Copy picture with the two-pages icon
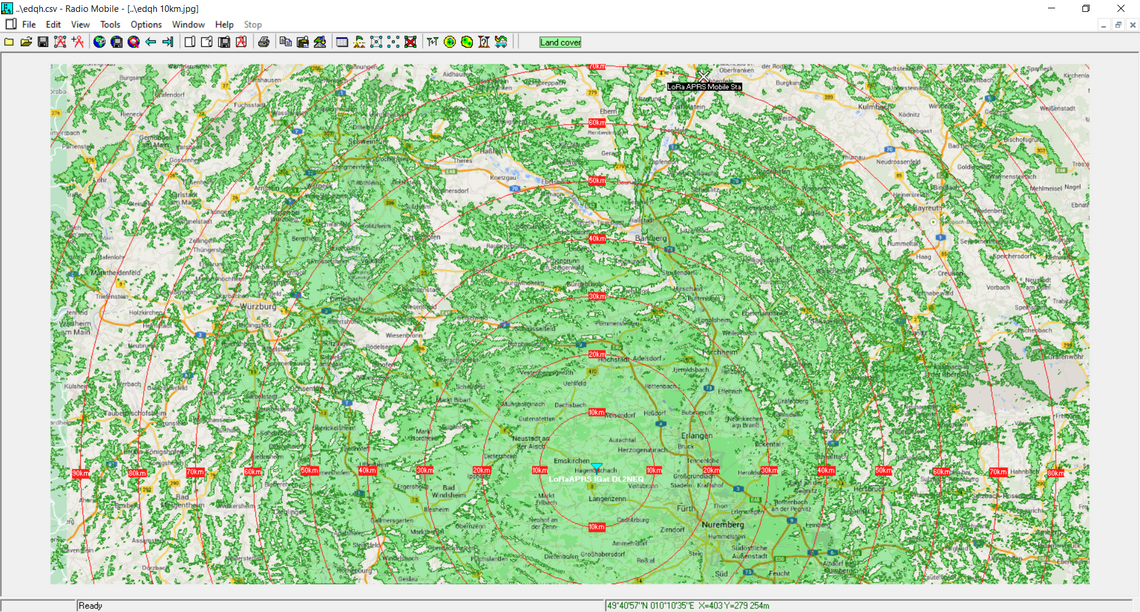Viewport: 1140px width, 612px height. 286,42
